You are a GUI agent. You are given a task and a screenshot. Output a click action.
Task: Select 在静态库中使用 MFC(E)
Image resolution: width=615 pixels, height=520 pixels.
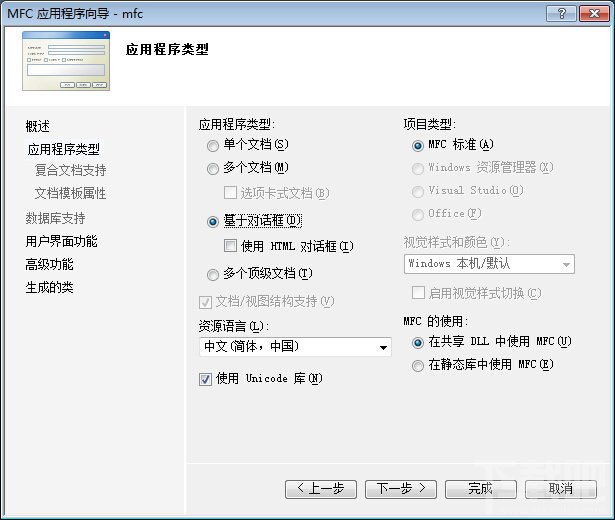tap(418, 365)
